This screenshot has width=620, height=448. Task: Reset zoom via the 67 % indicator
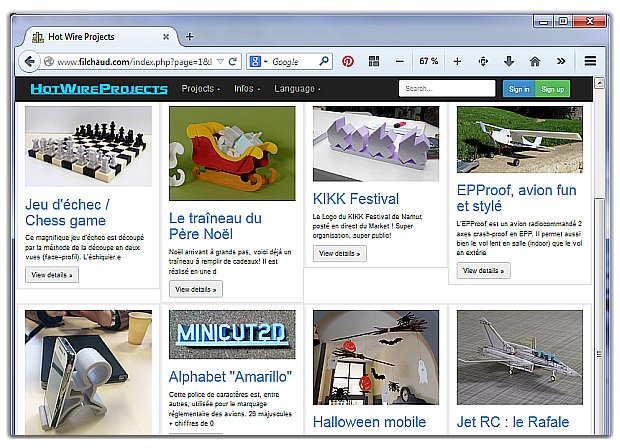pos(429,61)
